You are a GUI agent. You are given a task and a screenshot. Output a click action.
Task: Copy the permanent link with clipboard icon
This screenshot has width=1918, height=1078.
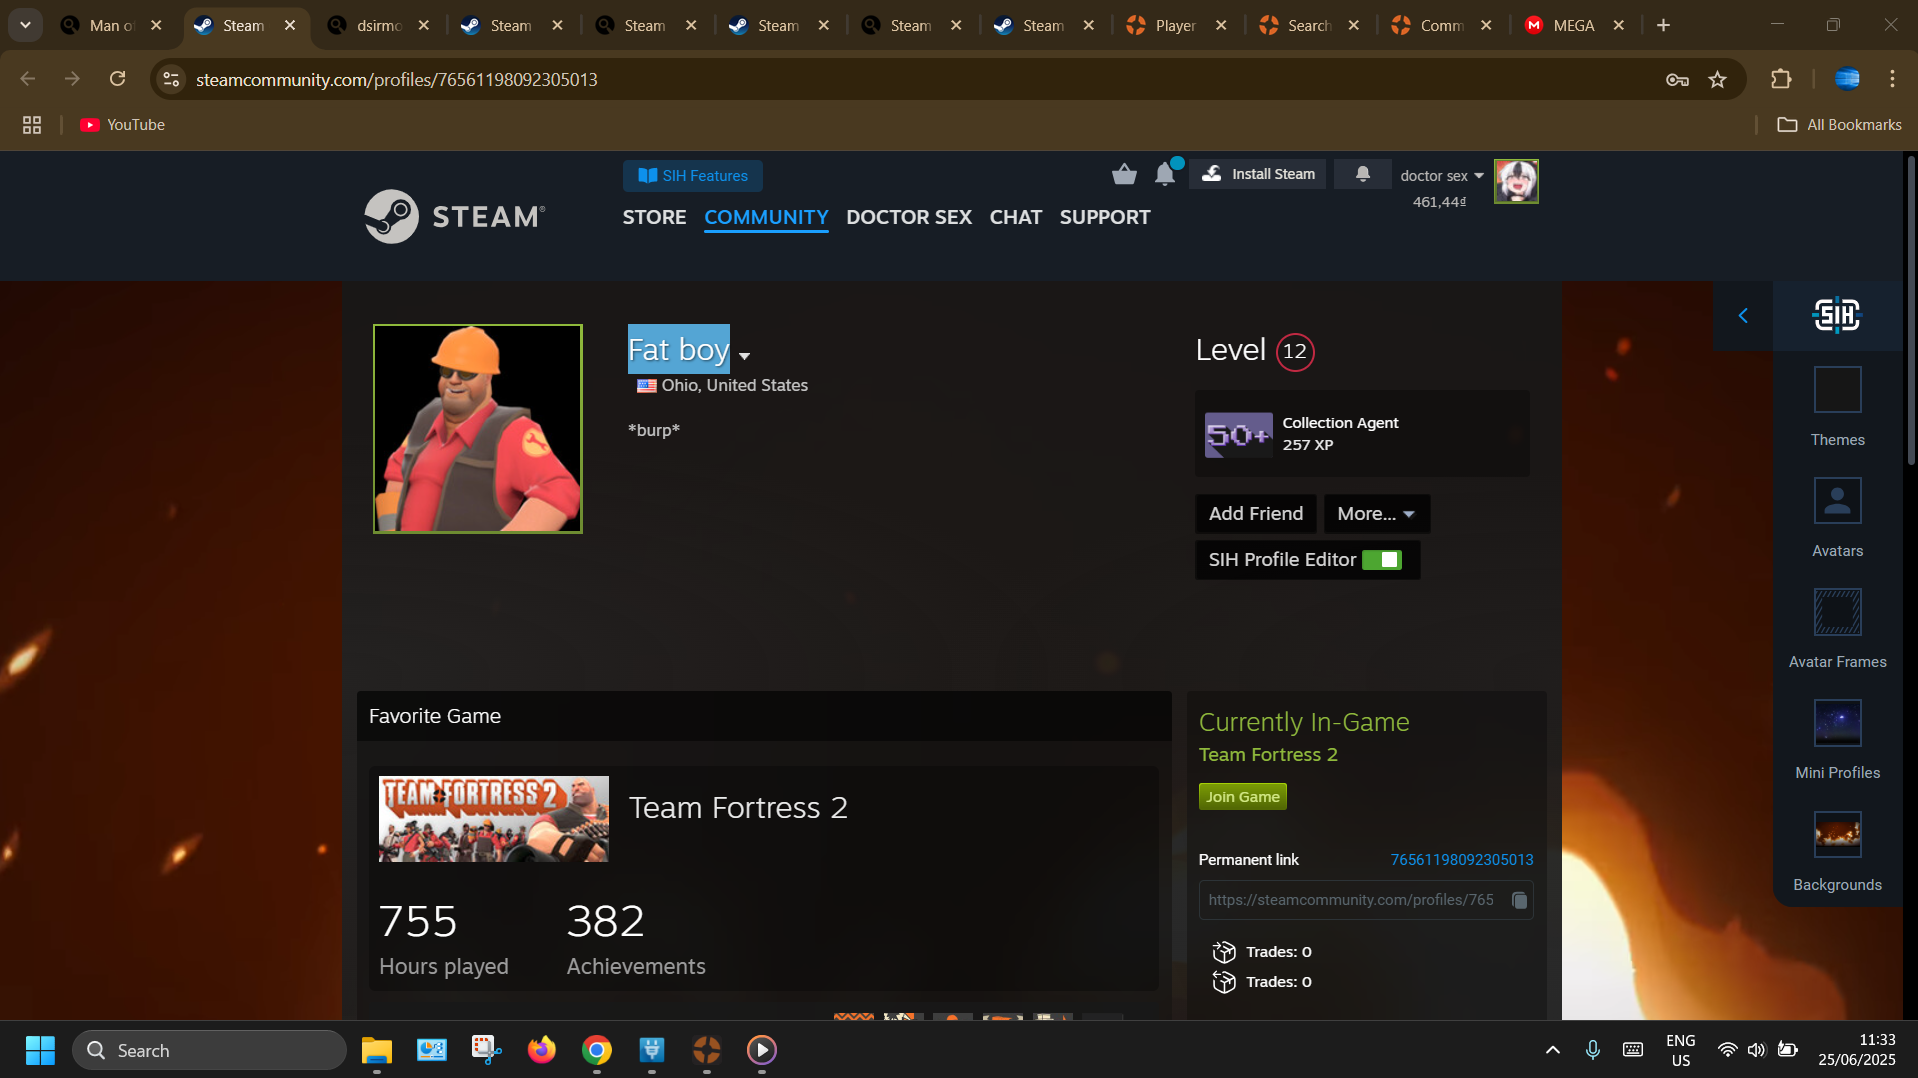[1519, 900]
